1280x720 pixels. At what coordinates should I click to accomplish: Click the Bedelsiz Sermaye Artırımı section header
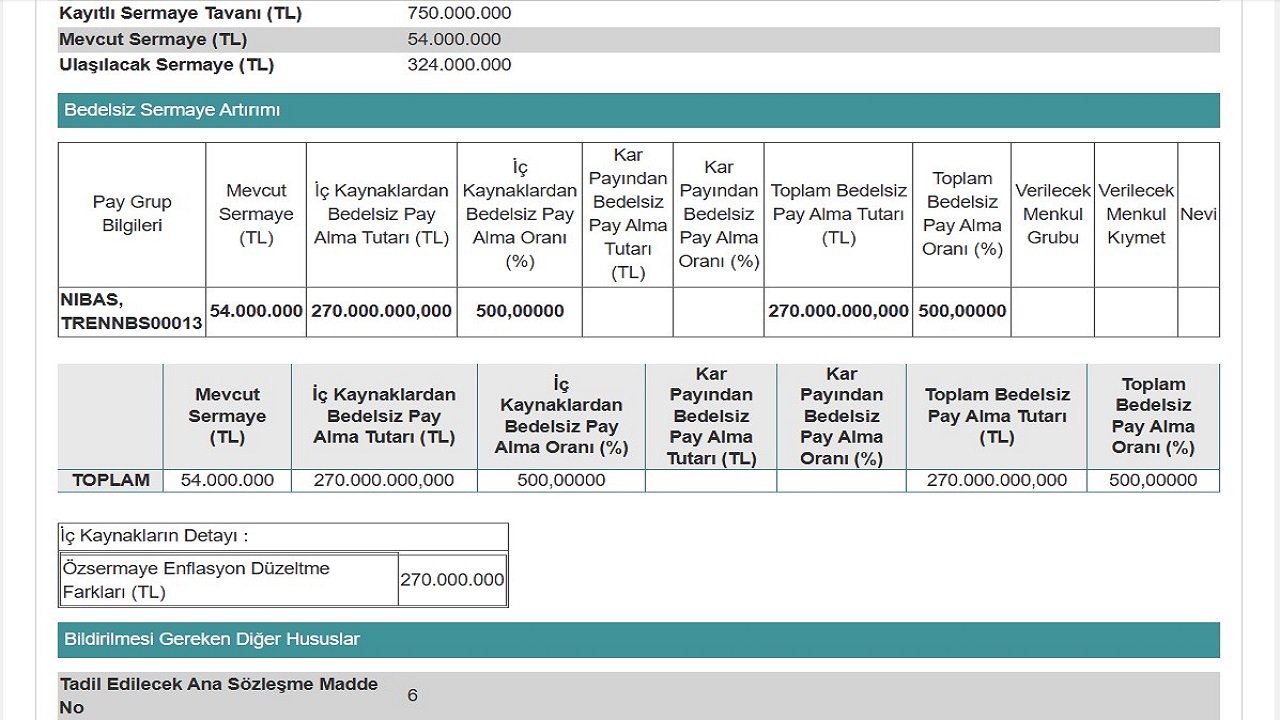pyautogui.click(x=172, y=110)
